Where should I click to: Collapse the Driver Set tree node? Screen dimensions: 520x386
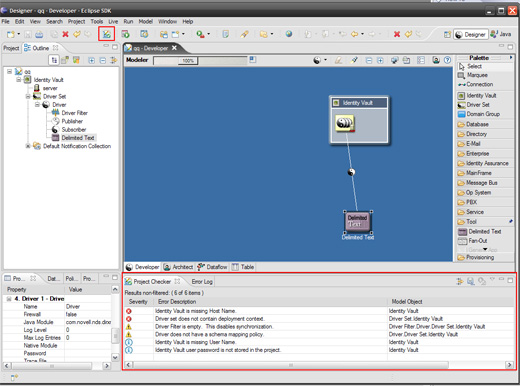[28, 96]
